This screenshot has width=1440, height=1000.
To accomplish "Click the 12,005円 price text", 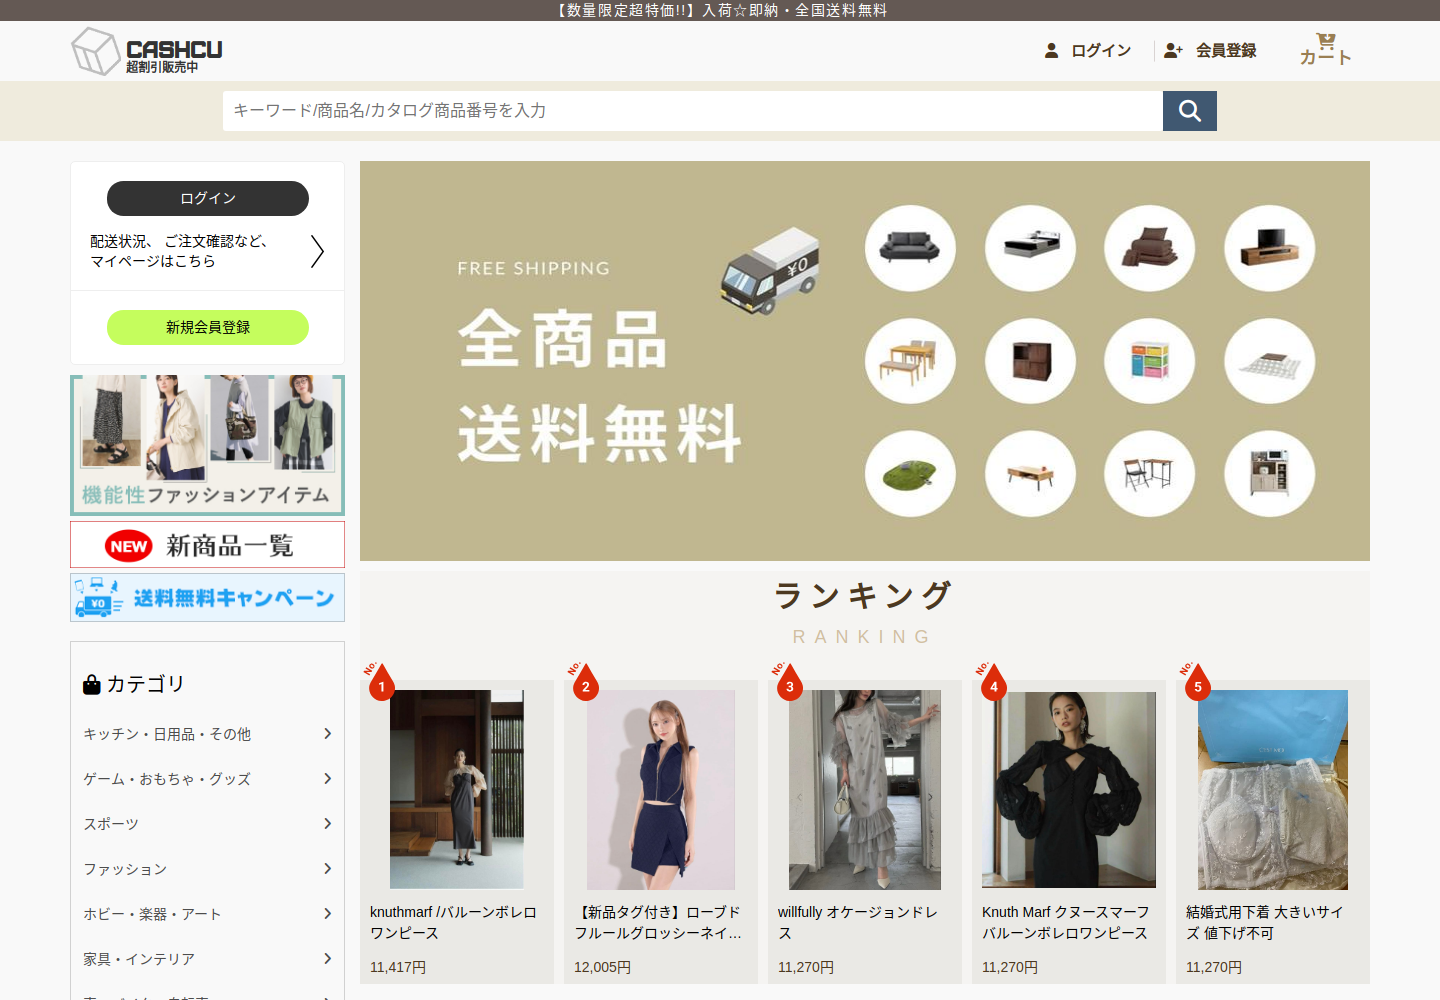I will click(x=603, y=967).
